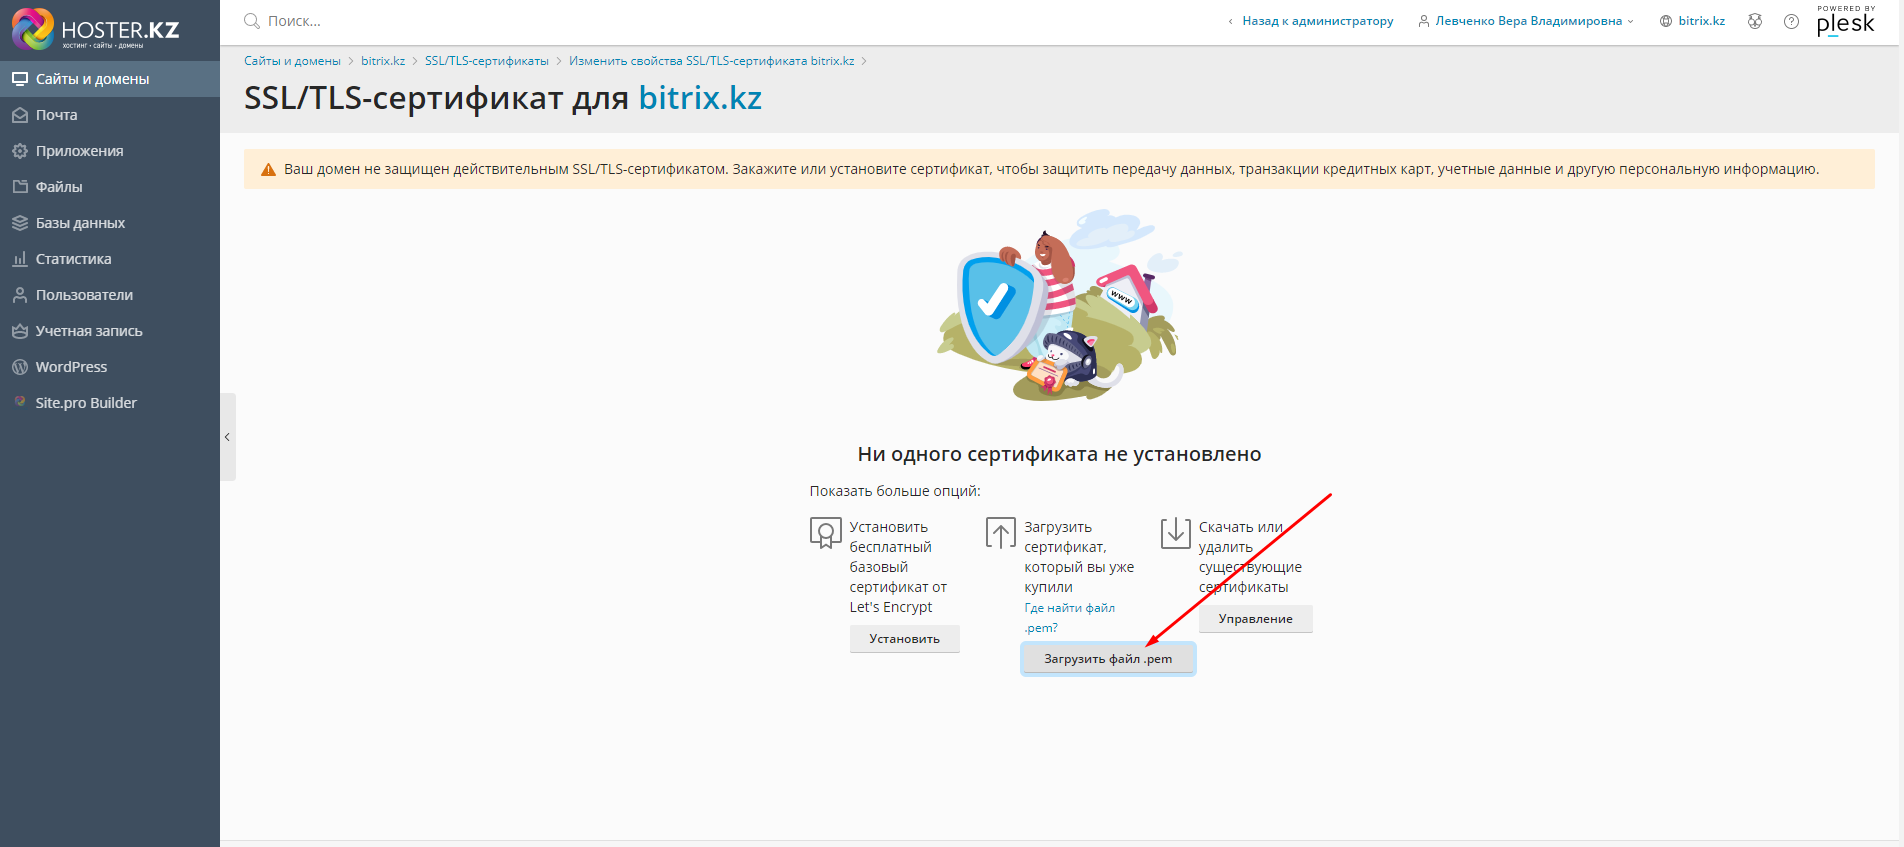This screenshot has height=847, width=1904.
Task: Click the Пользователи person icon
Action: pos(20,295)
